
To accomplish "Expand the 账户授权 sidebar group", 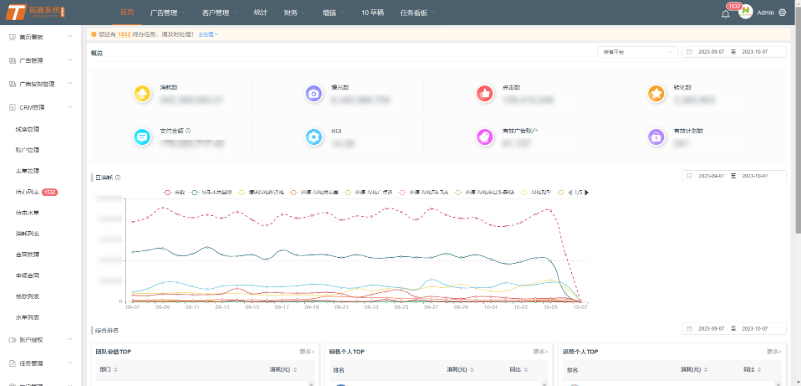I will pos(70,340).
